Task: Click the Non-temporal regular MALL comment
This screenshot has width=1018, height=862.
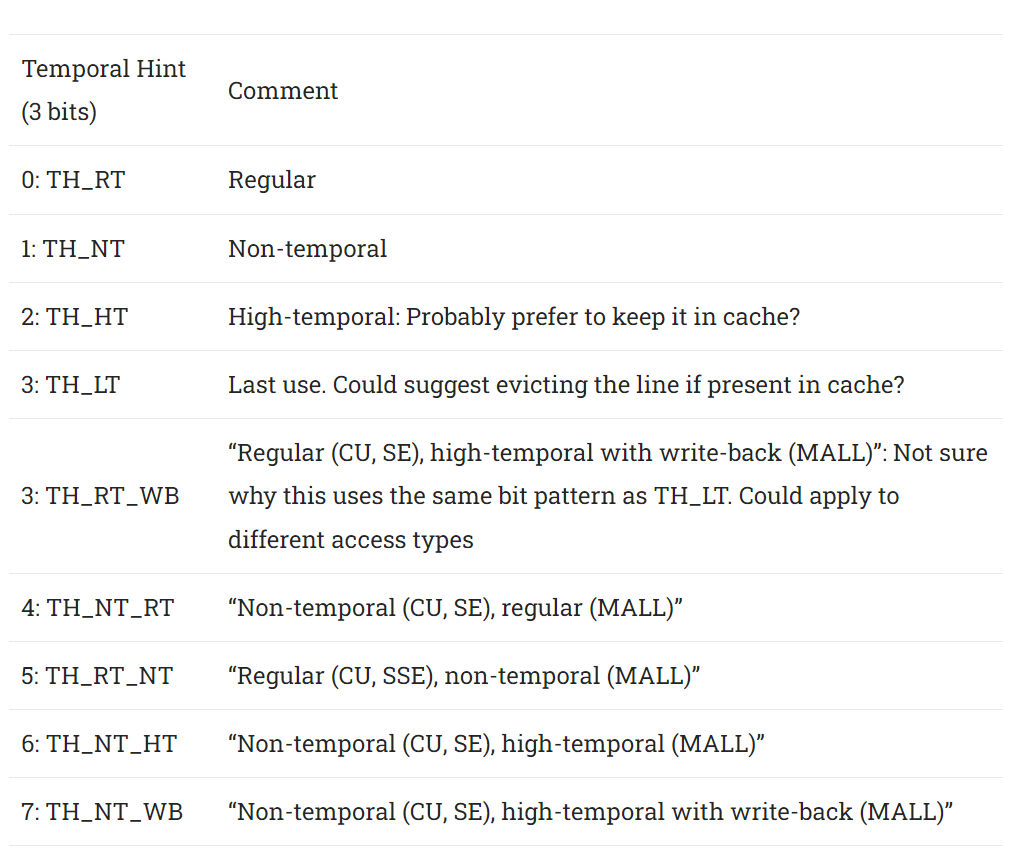Action: (455, 608)
